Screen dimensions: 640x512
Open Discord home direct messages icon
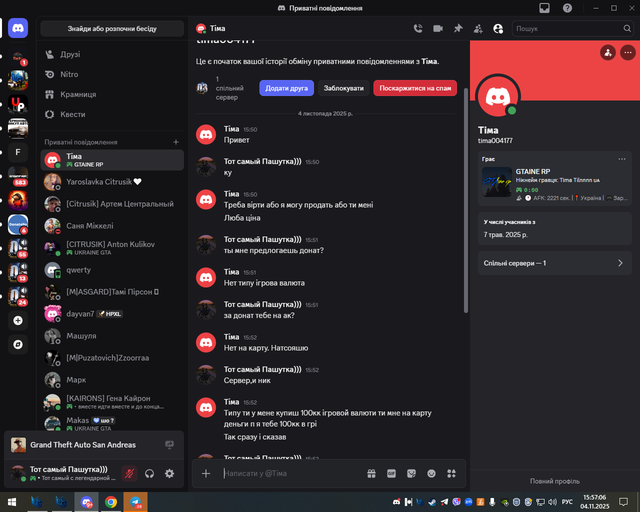[18, 28]
